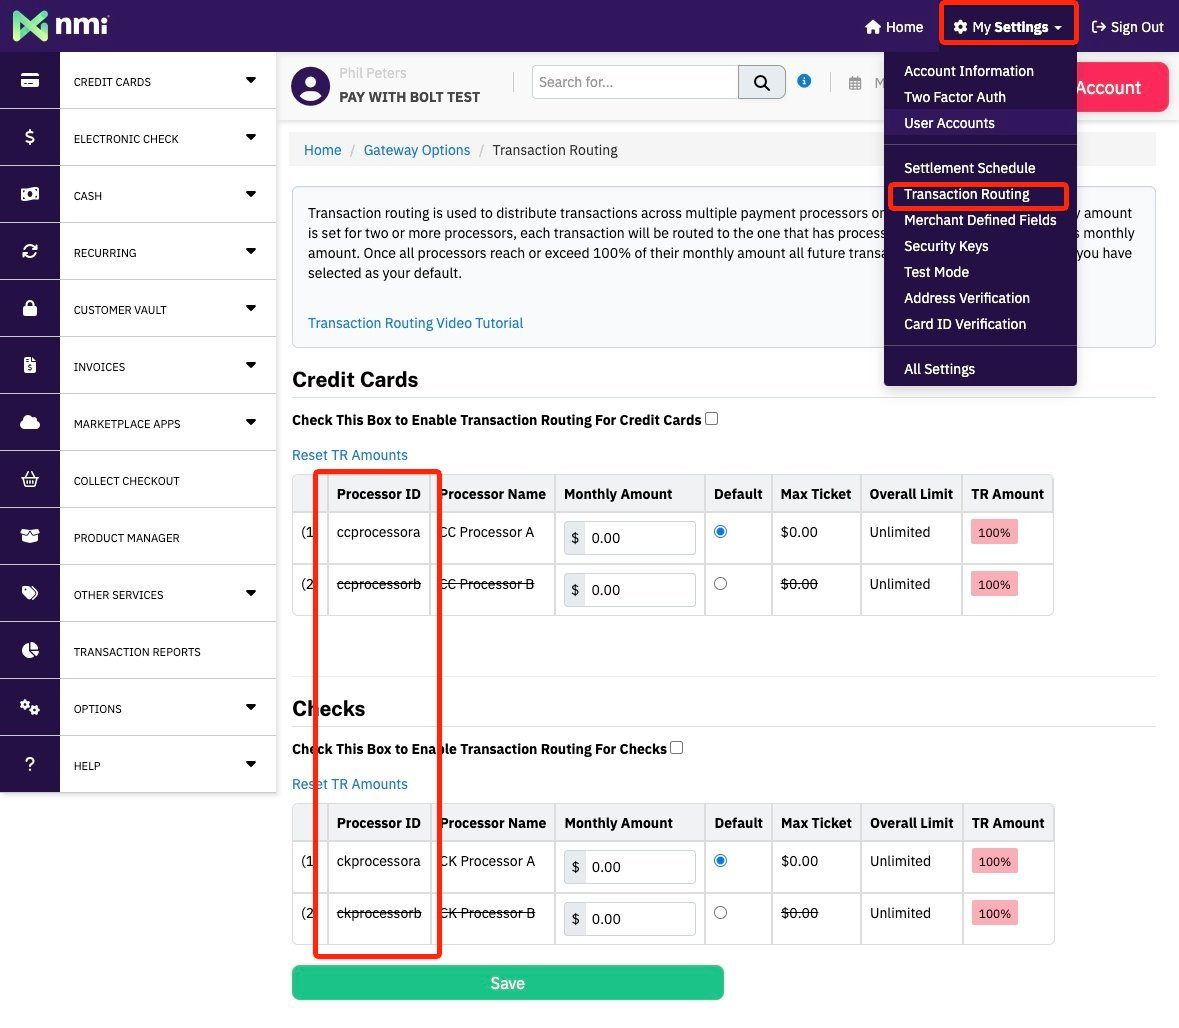Open Address Verification menu item
The width and height of the screenshot is (1179, 1028).
967,298
